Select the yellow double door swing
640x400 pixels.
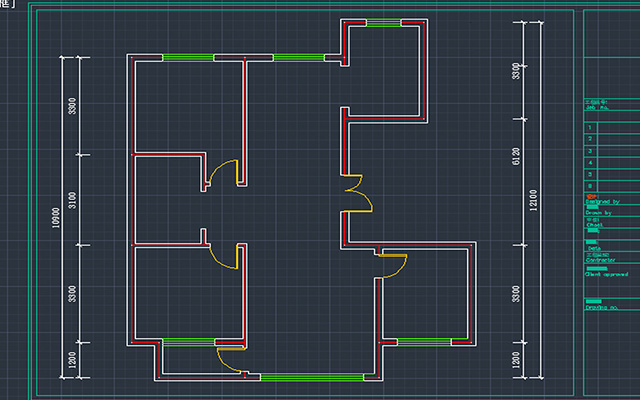(x=358, y=193)
